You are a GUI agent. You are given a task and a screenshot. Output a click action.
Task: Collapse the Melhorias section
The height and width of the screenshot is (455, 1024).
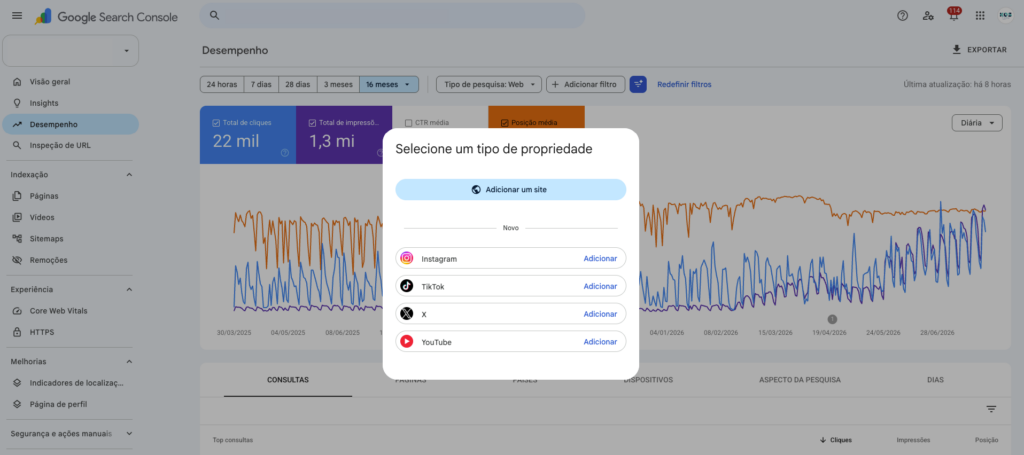pyautogui.click(x=129, y=362)
